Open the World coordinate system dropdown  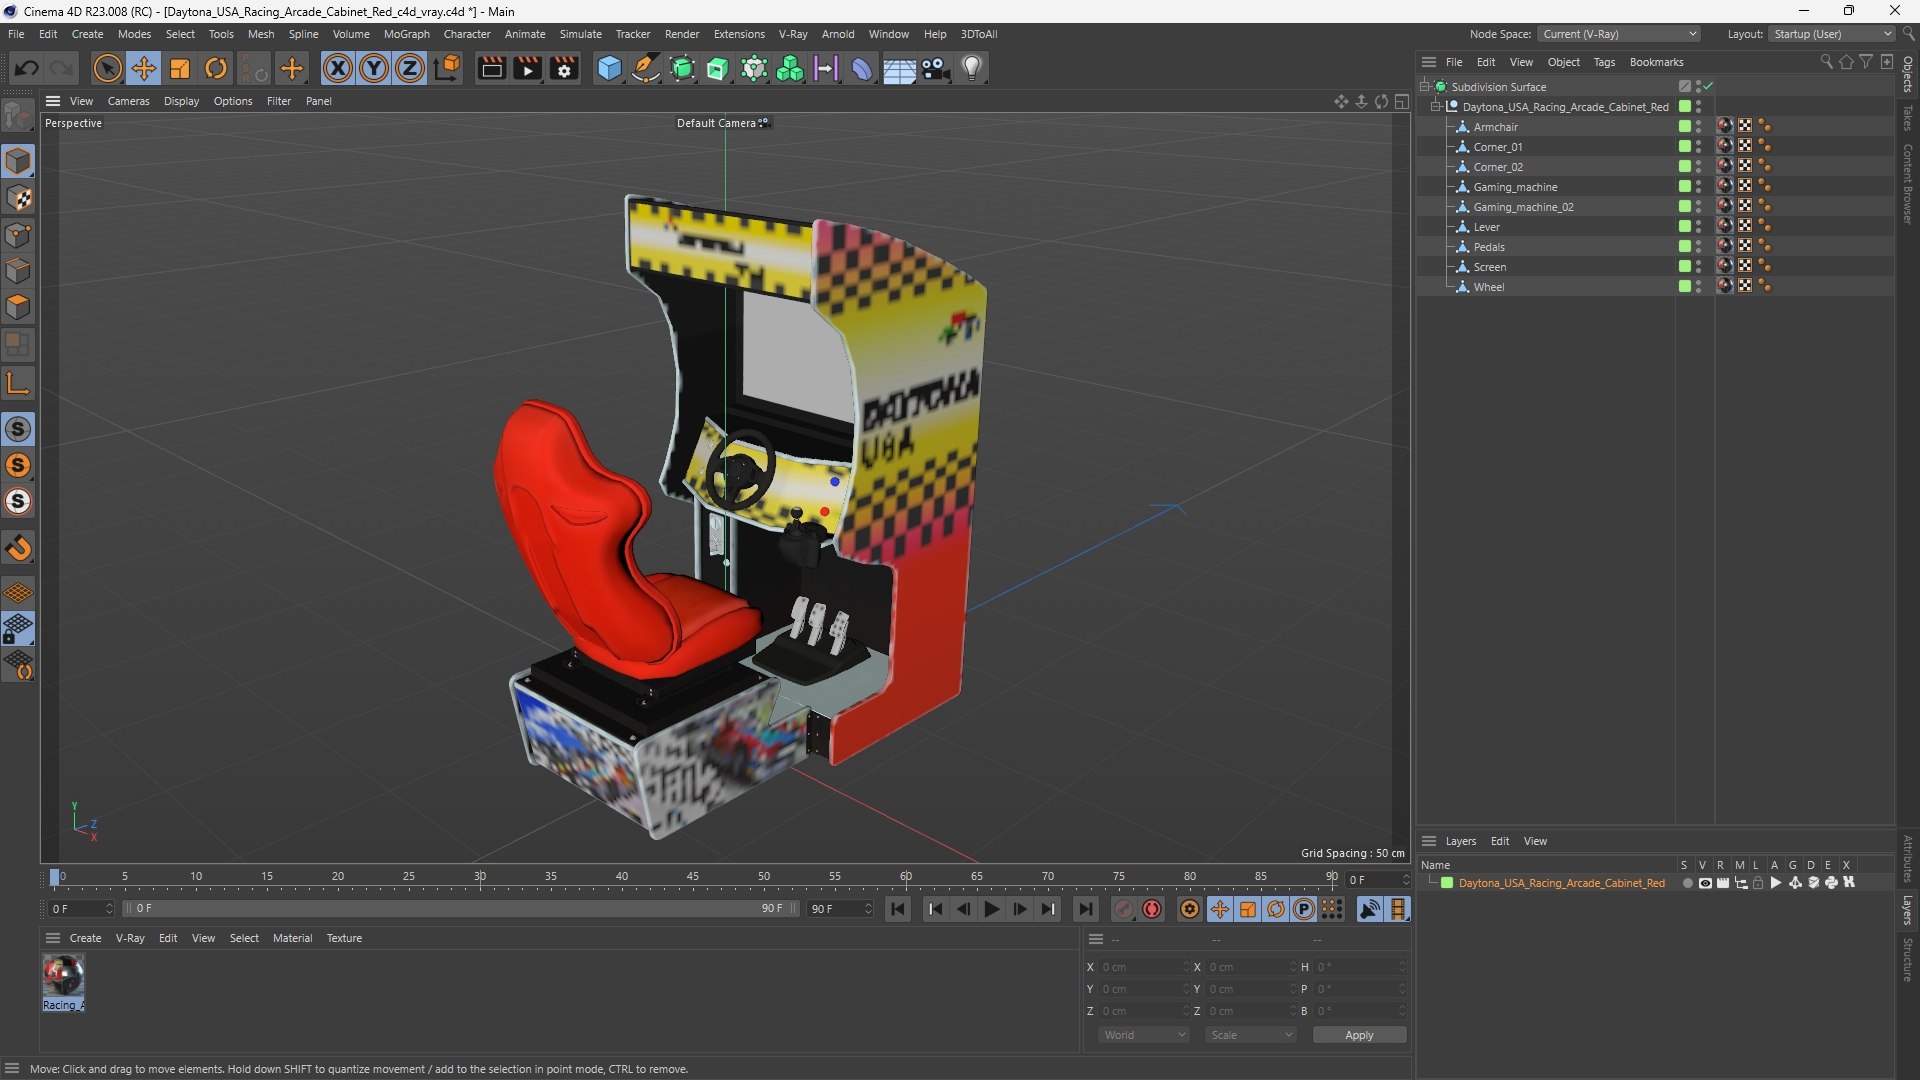pyautogui.click(x=1144, y=1035)
